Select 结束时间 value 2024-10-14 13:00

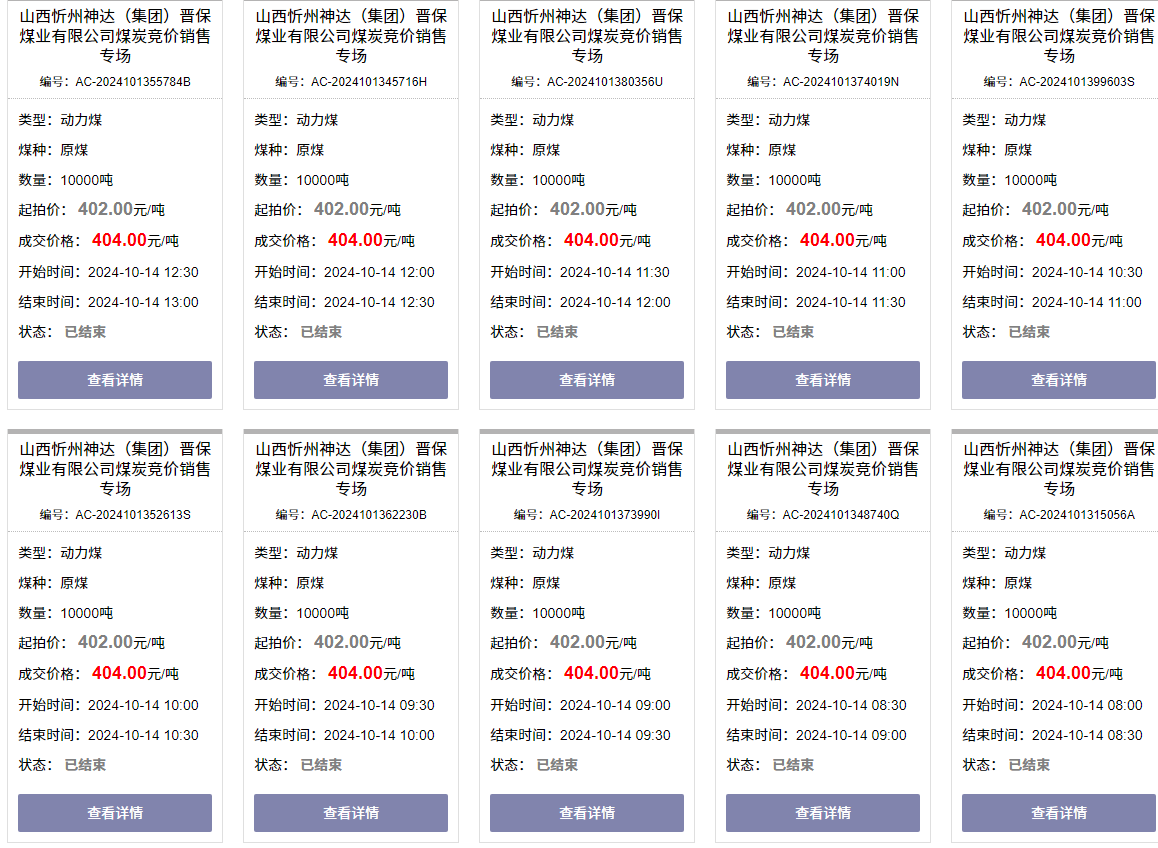pos(143,302)
